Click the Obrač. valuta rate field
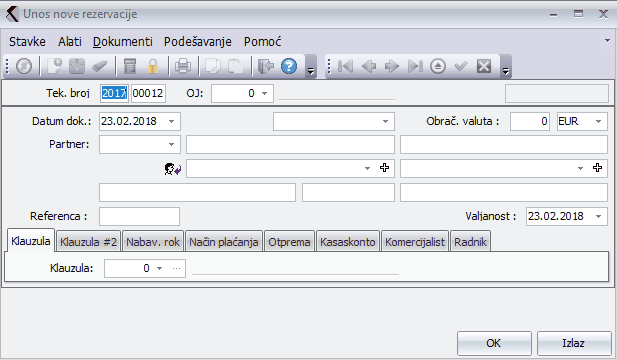 tap(530, 122)
